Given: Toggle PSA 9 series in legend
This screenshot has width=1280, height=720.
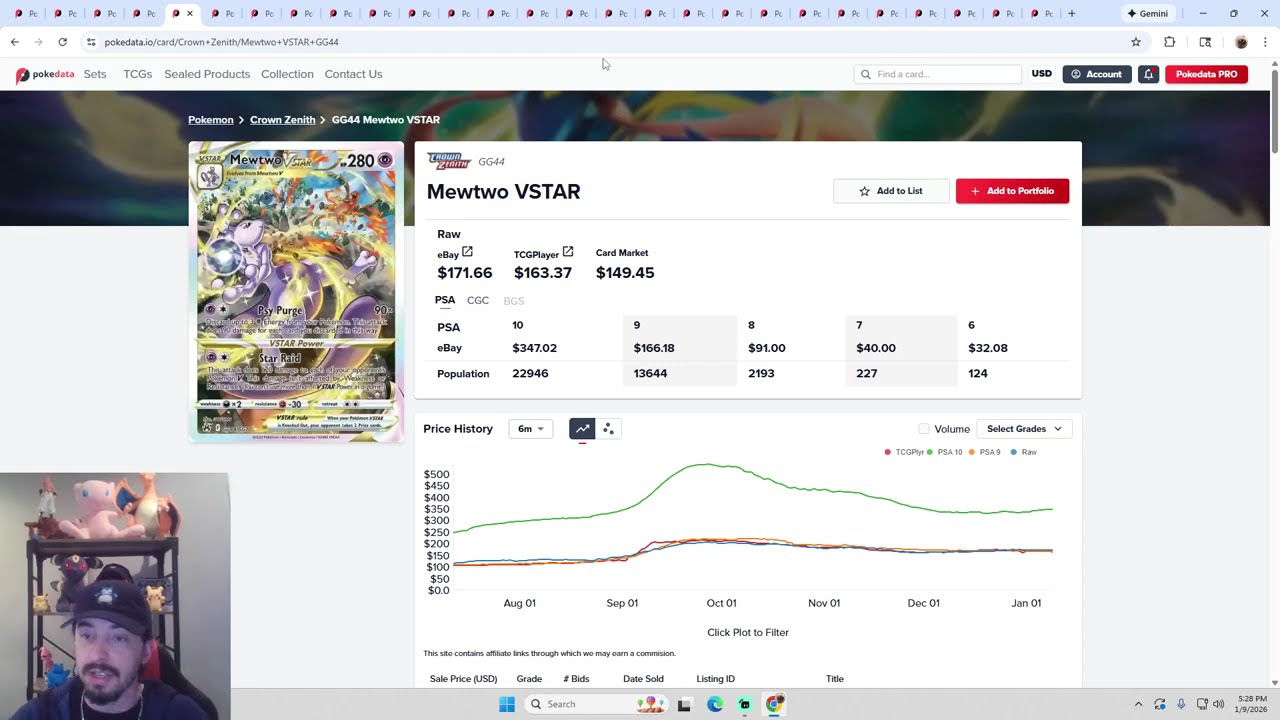Looking at the screenshot, I should pos(986,452).
